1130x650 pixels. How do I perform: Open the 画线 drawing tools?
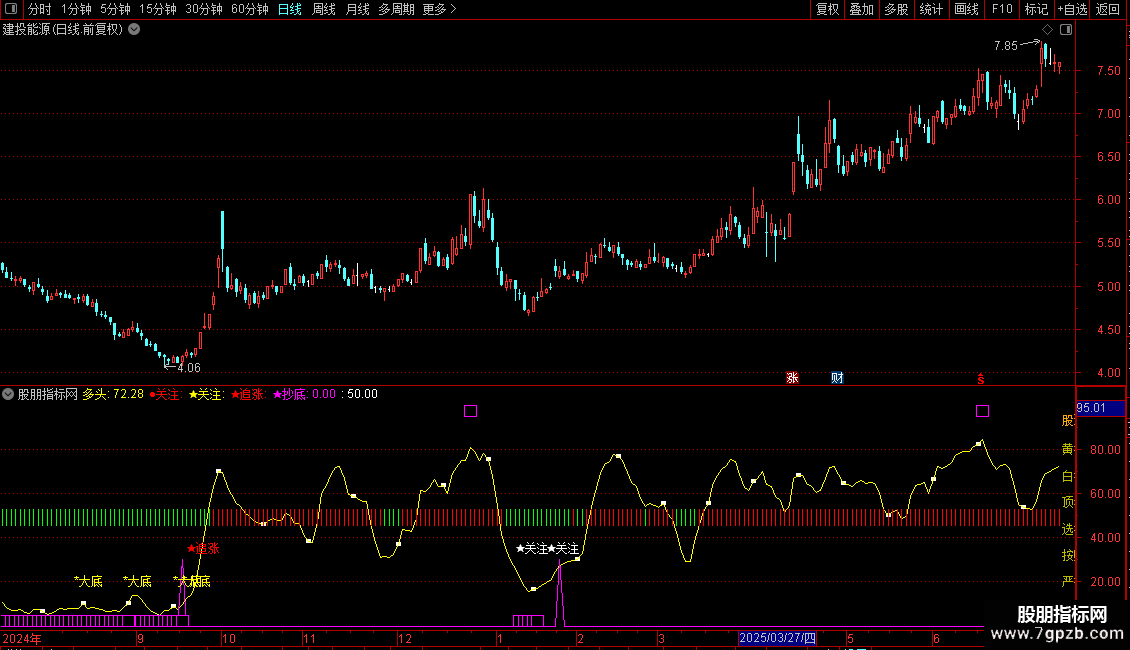click(966, 9)
